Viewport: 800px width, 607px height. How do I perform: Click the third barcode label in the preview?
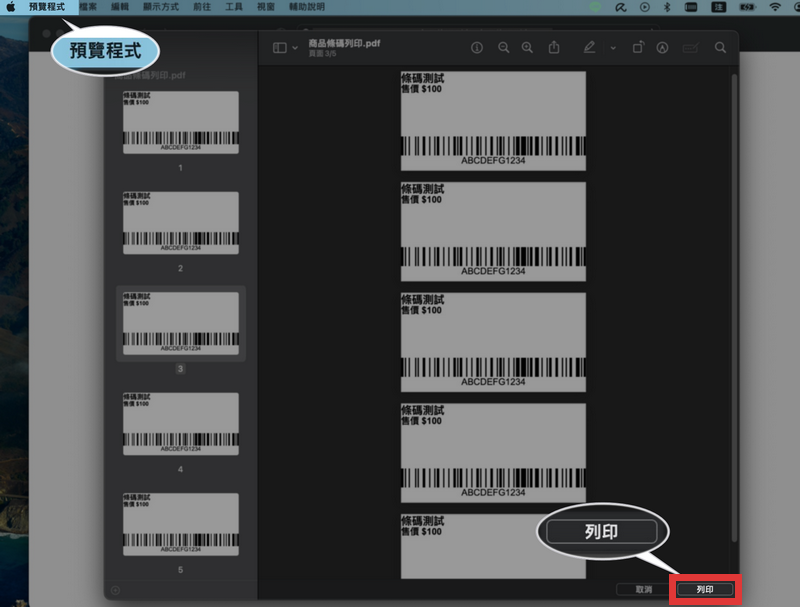click(493, 342)
